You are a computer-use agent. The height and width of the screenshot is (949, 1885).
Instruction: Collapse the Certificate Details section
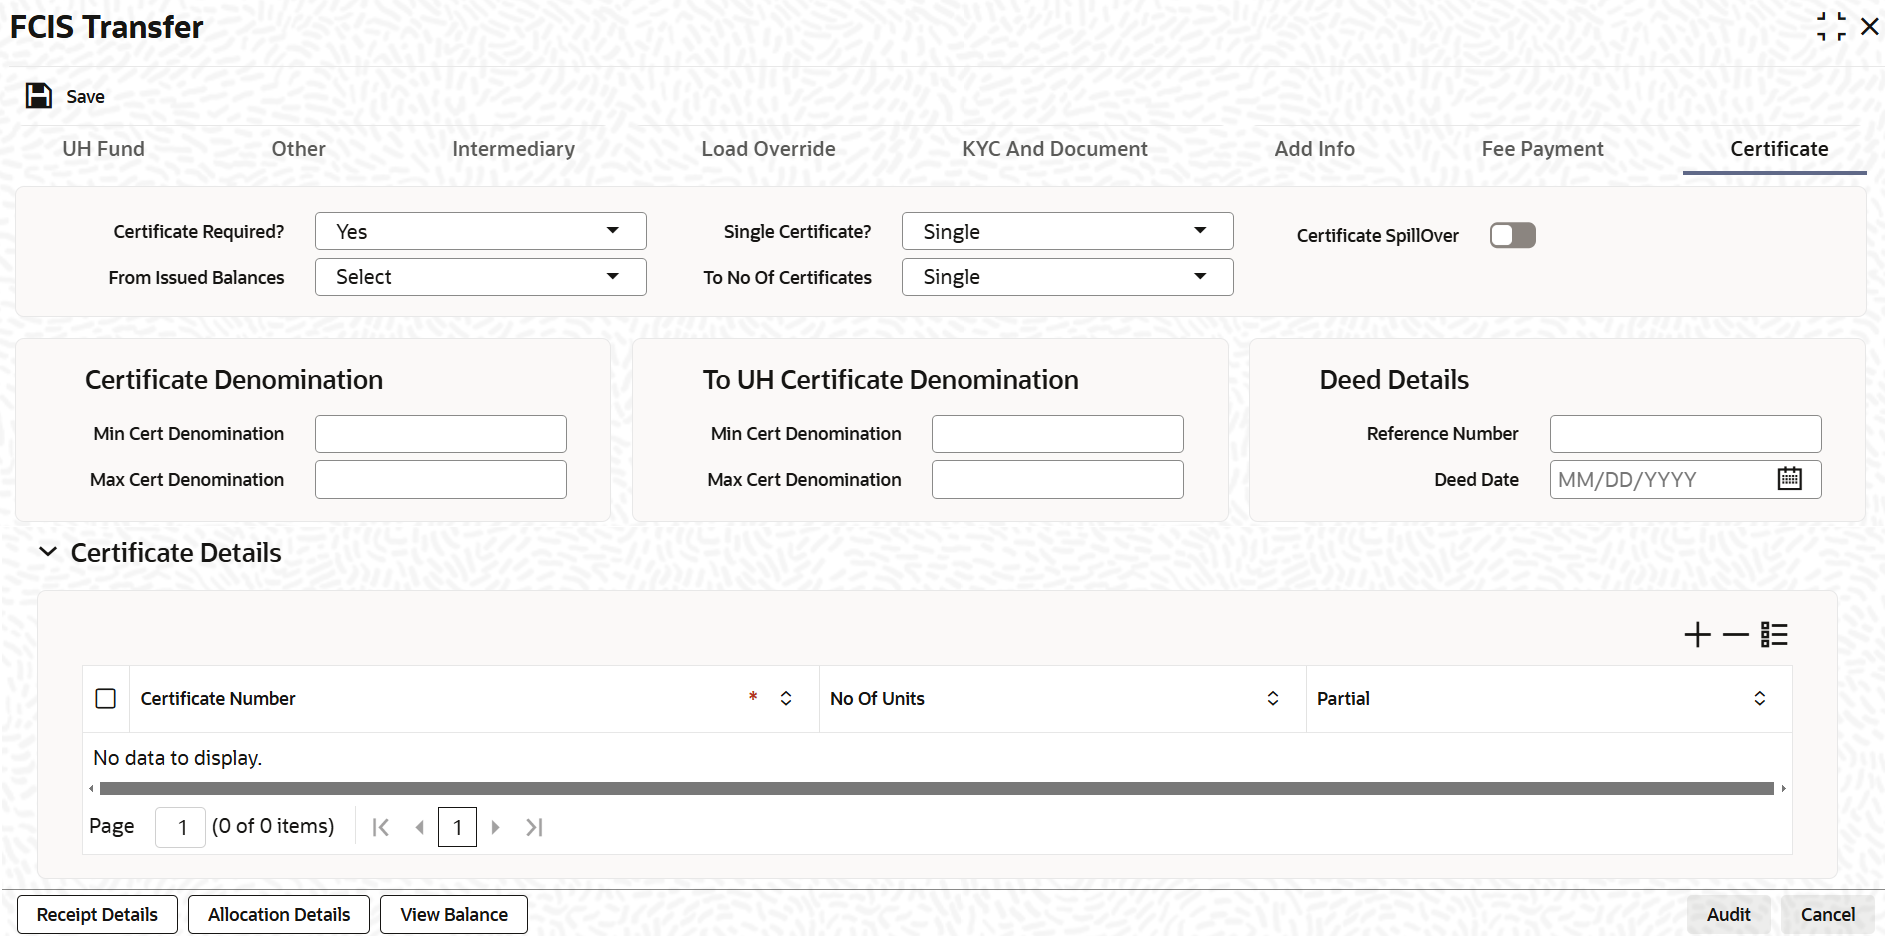click(48, 552)
